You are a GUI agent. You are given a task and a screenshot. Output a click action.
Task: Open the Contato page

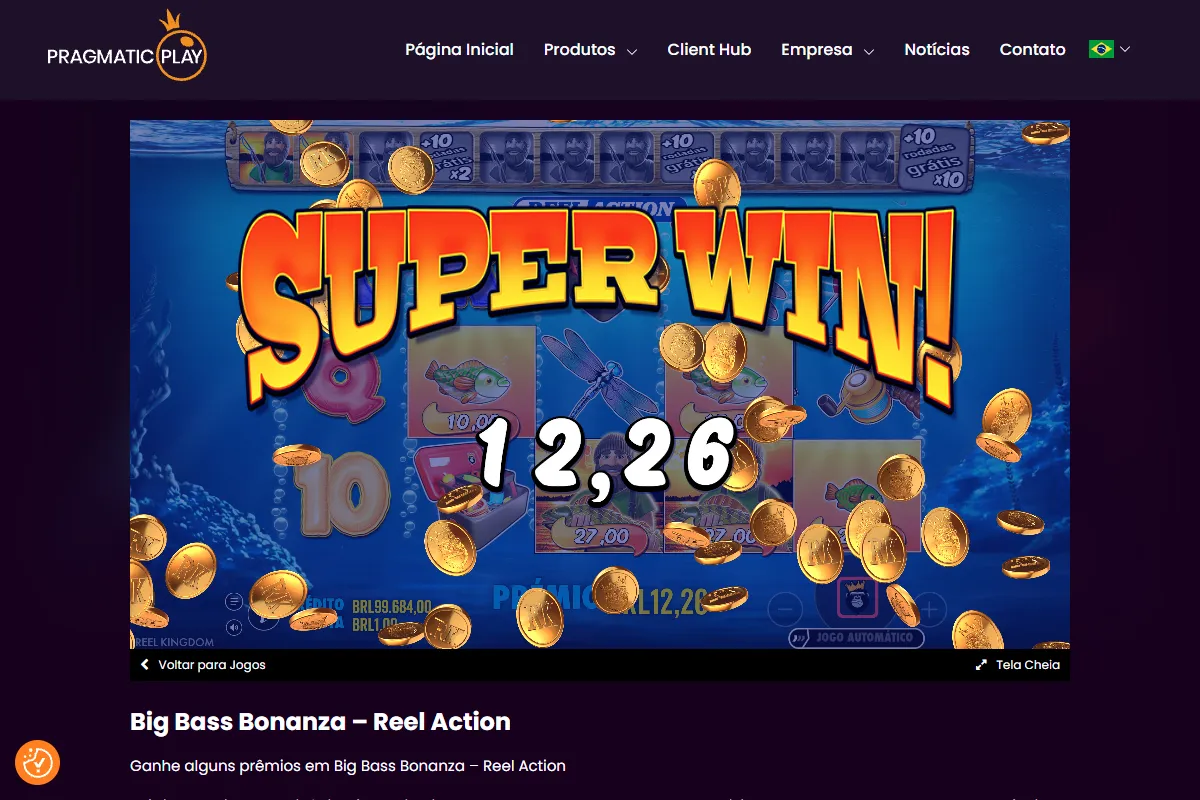[1032, 50]
